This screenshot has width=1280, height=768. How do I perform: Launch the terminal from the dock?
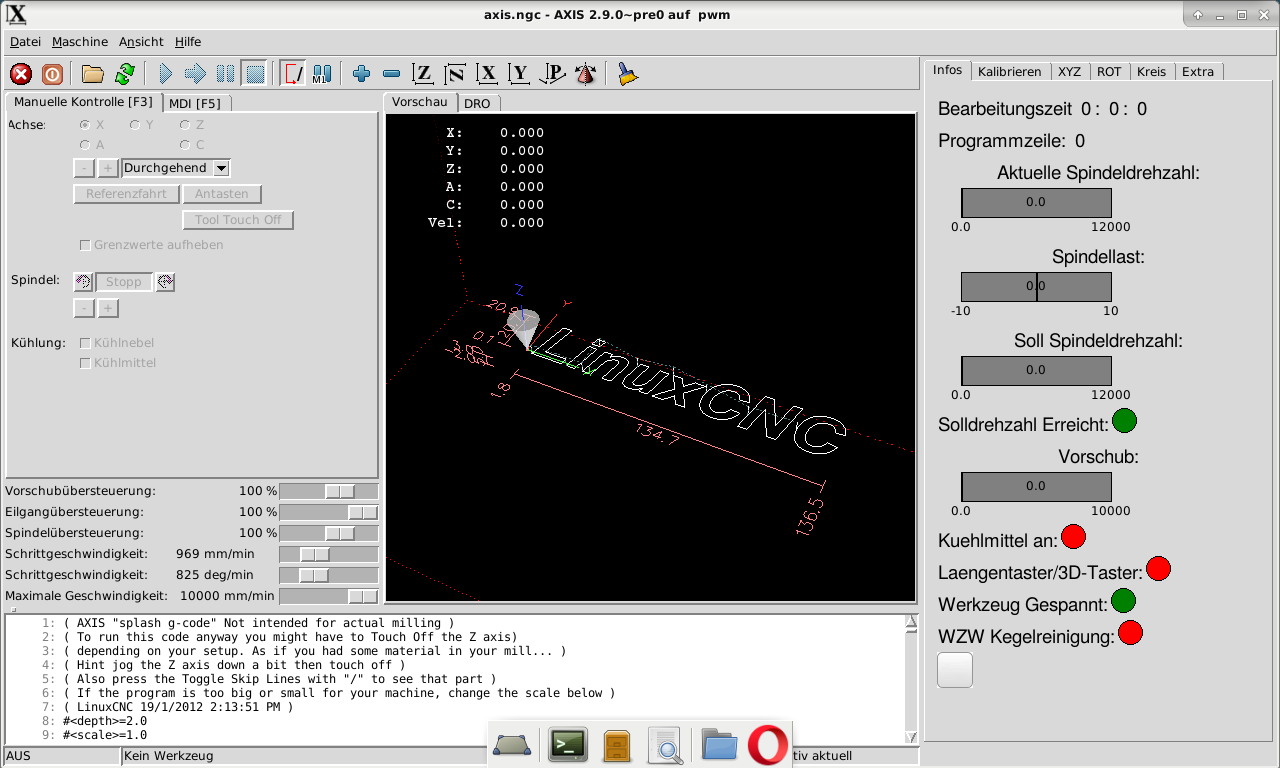point(568,744)
